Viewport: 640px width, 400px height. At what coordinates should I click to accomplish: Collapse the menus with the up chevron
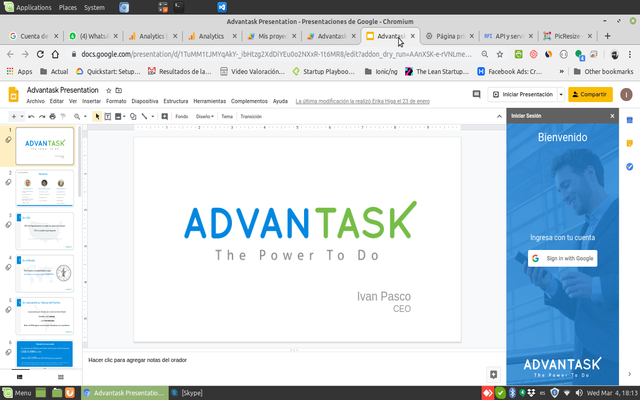pos(499,117)
